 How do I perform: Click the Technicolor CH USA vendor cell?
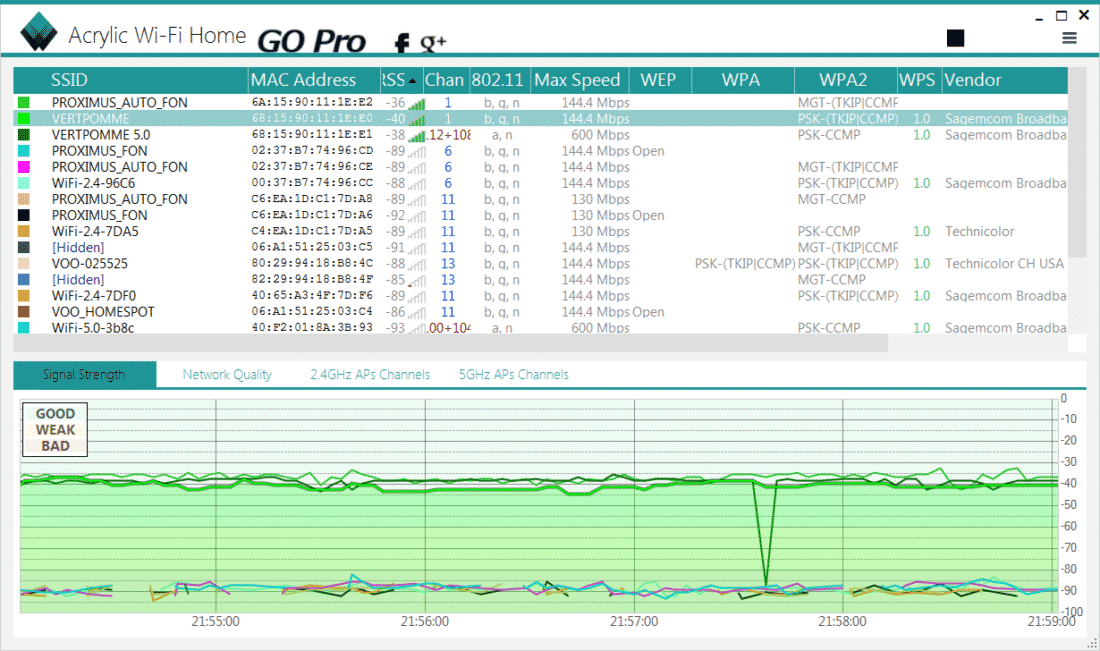coord(1004,264)
